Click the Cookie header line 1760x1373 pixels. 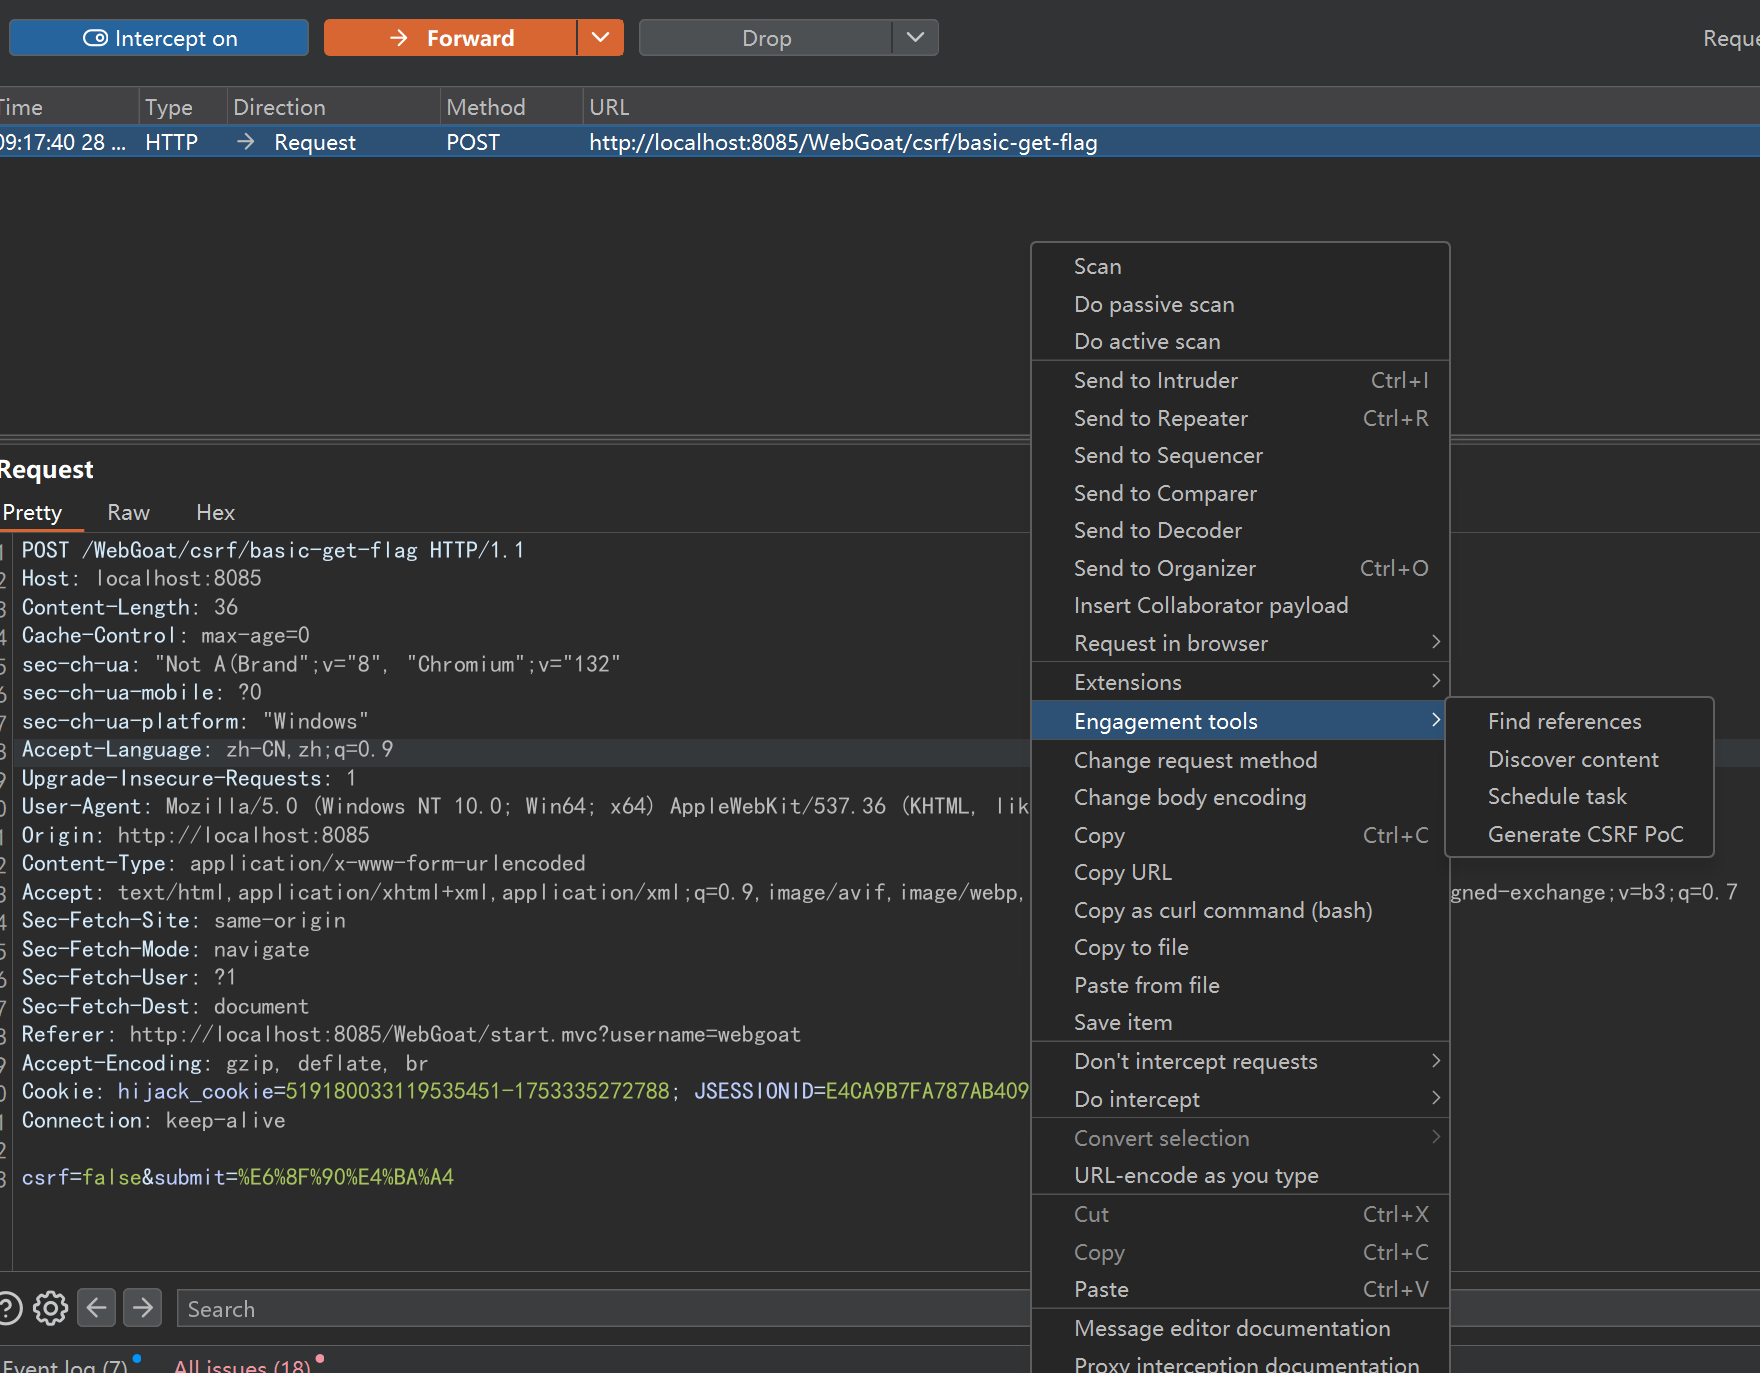tap(525, 1091)
